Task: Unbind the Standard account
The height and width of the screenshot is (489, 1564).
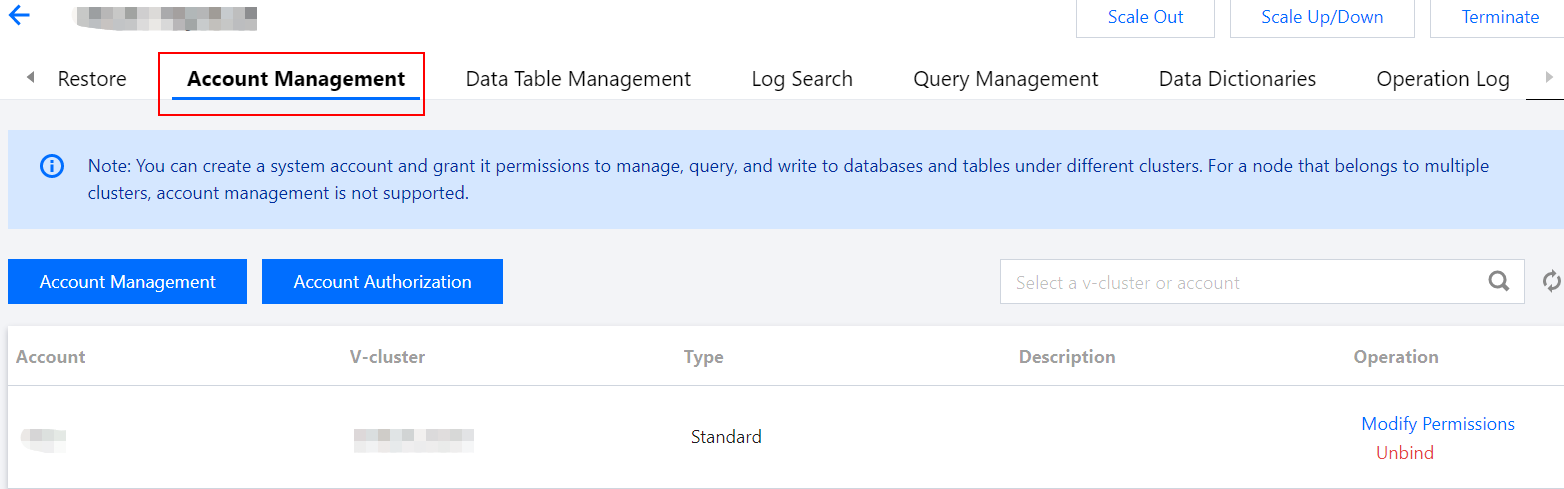Action: point(1404,453)
